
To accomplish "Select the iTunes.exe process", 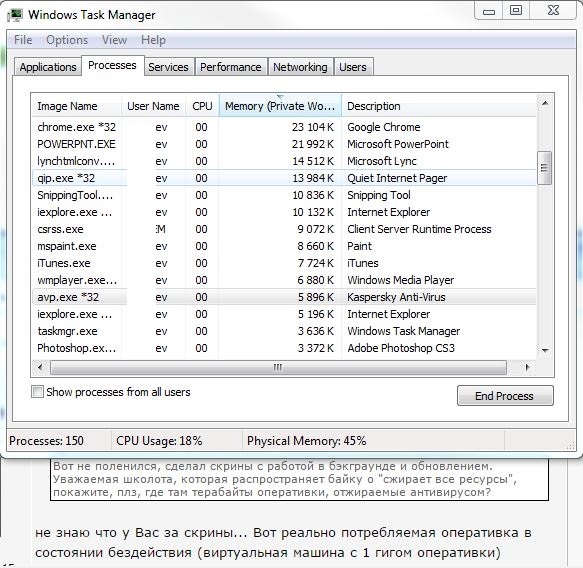I will pyautogui.click(x=284, y=263).
